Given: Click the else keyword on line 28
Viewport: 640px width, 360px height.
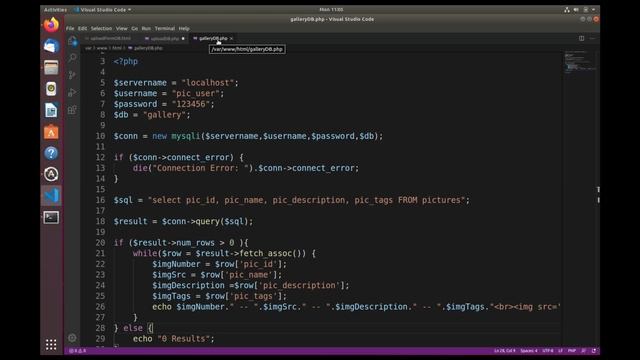Looking at the screenshot, I should (x=133, y=328).
